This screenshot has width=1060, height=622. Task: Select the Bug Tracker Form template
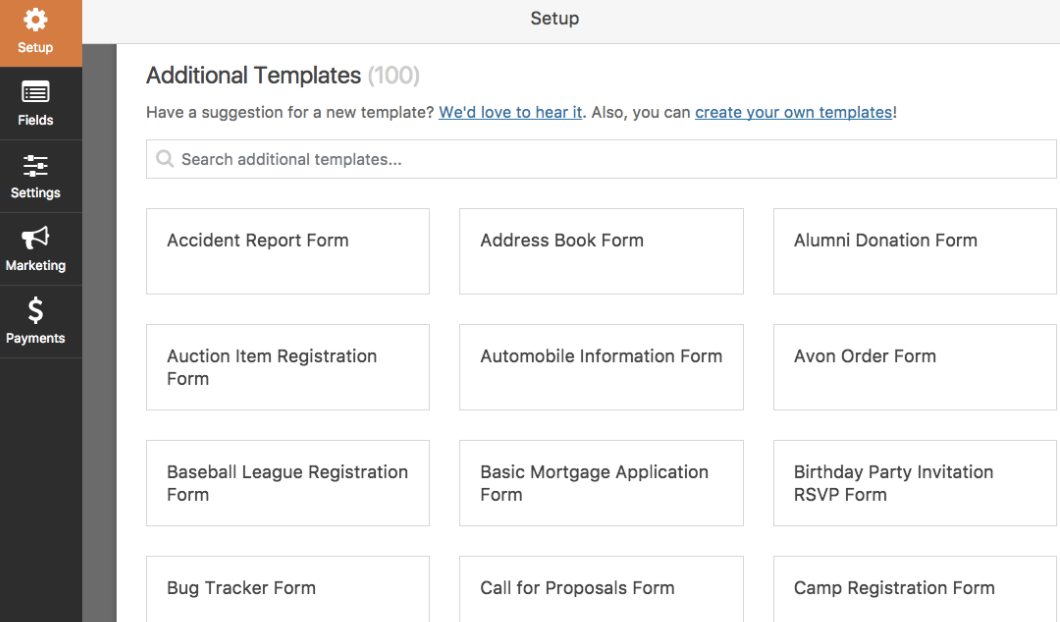coord(288,590)
